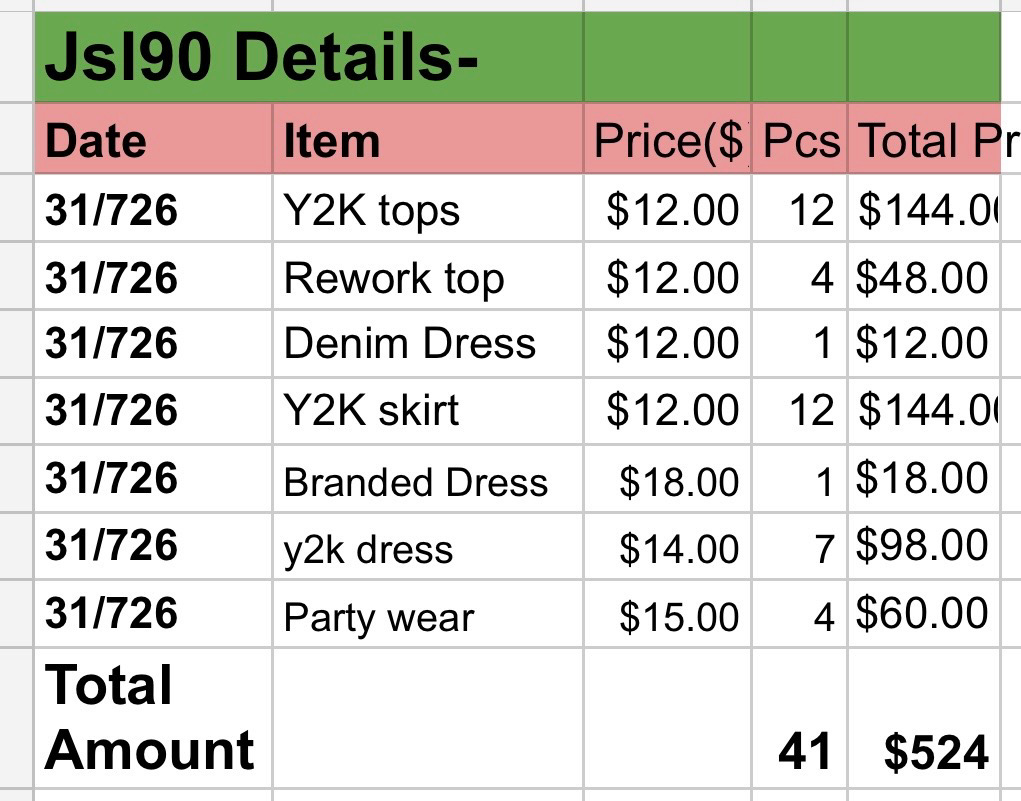Click the $98.00 total price cell
This screenshot has height=801, width=1021.
click(924, 547)
